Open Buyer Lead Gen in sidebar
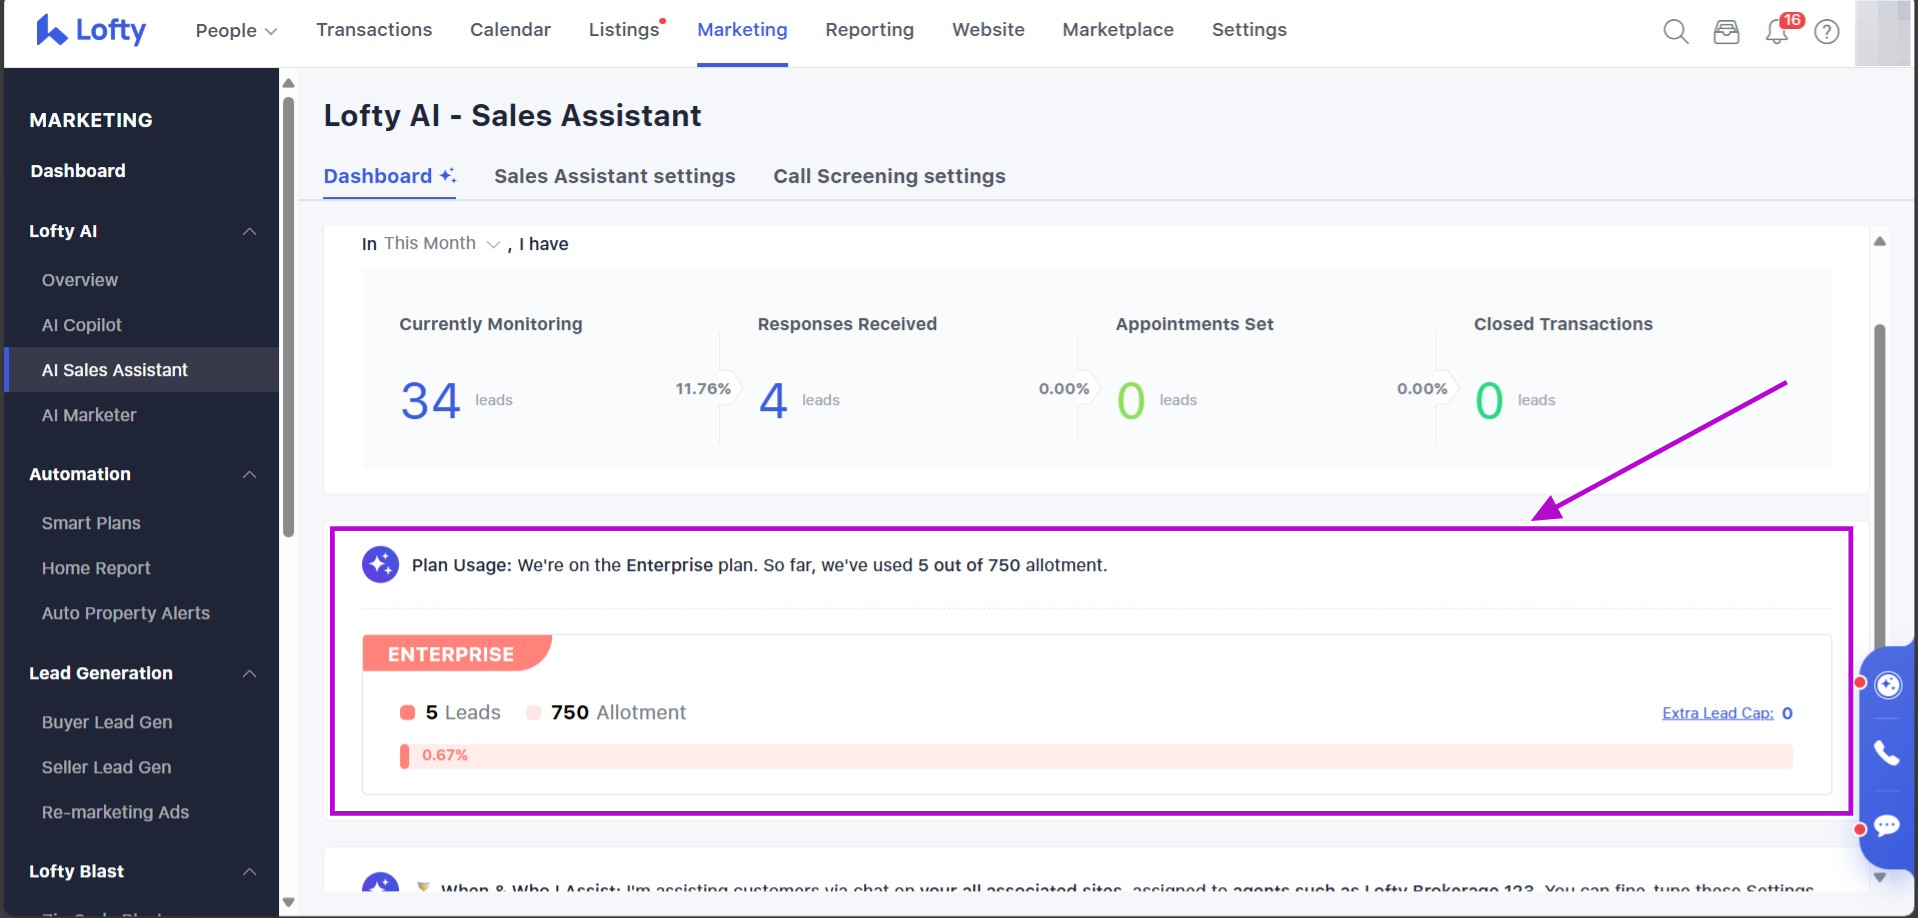Image resolution: width=1918 pixels, height=918 pixels. pos(107,723)
